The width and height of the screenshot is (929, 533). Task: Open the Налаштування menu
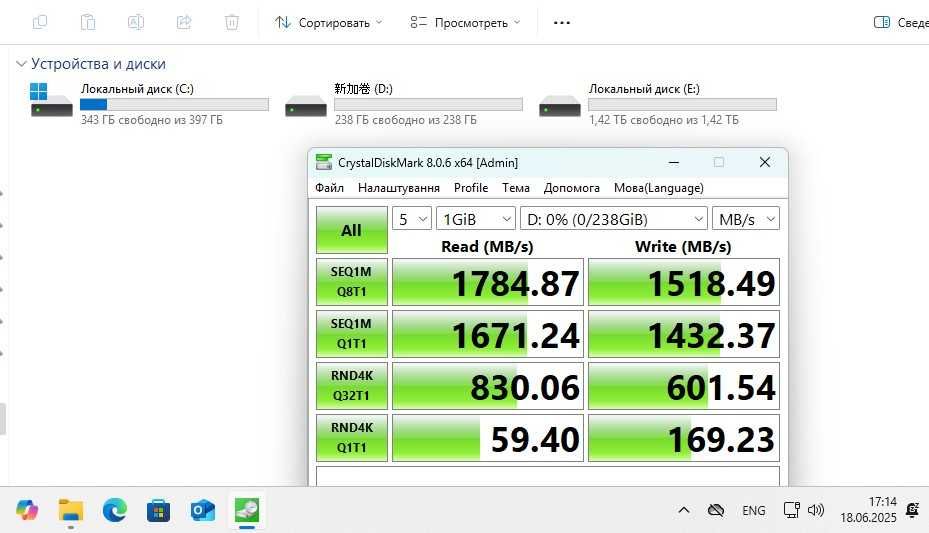[399, 188]
